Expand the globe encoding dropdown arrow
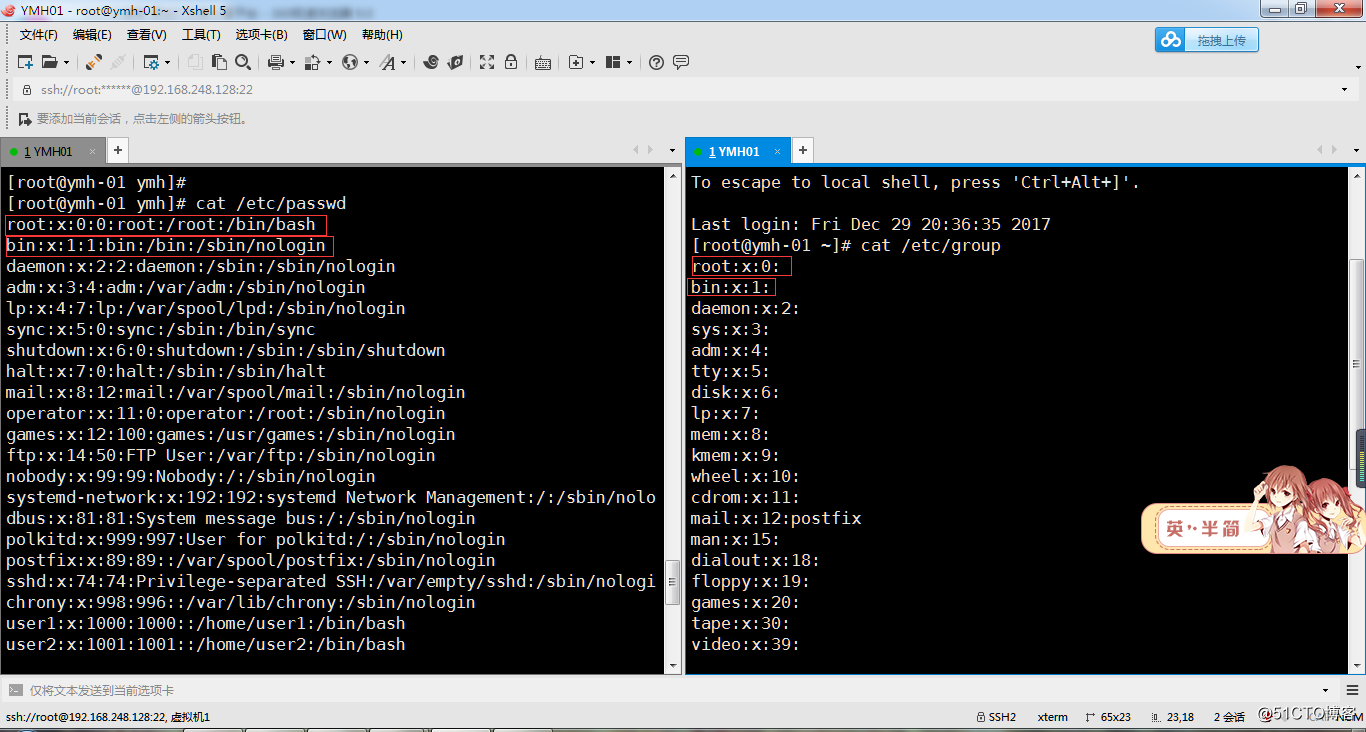The width and height of the screenshot is (1366, 732). tap(366, 62)
